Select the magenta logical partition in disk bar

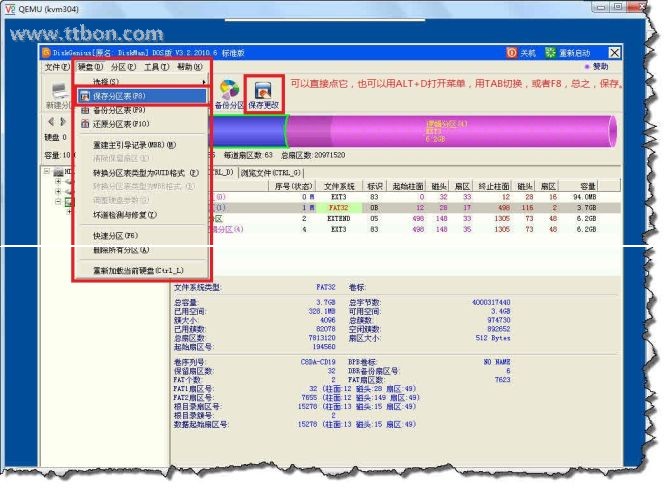point(451,131)
